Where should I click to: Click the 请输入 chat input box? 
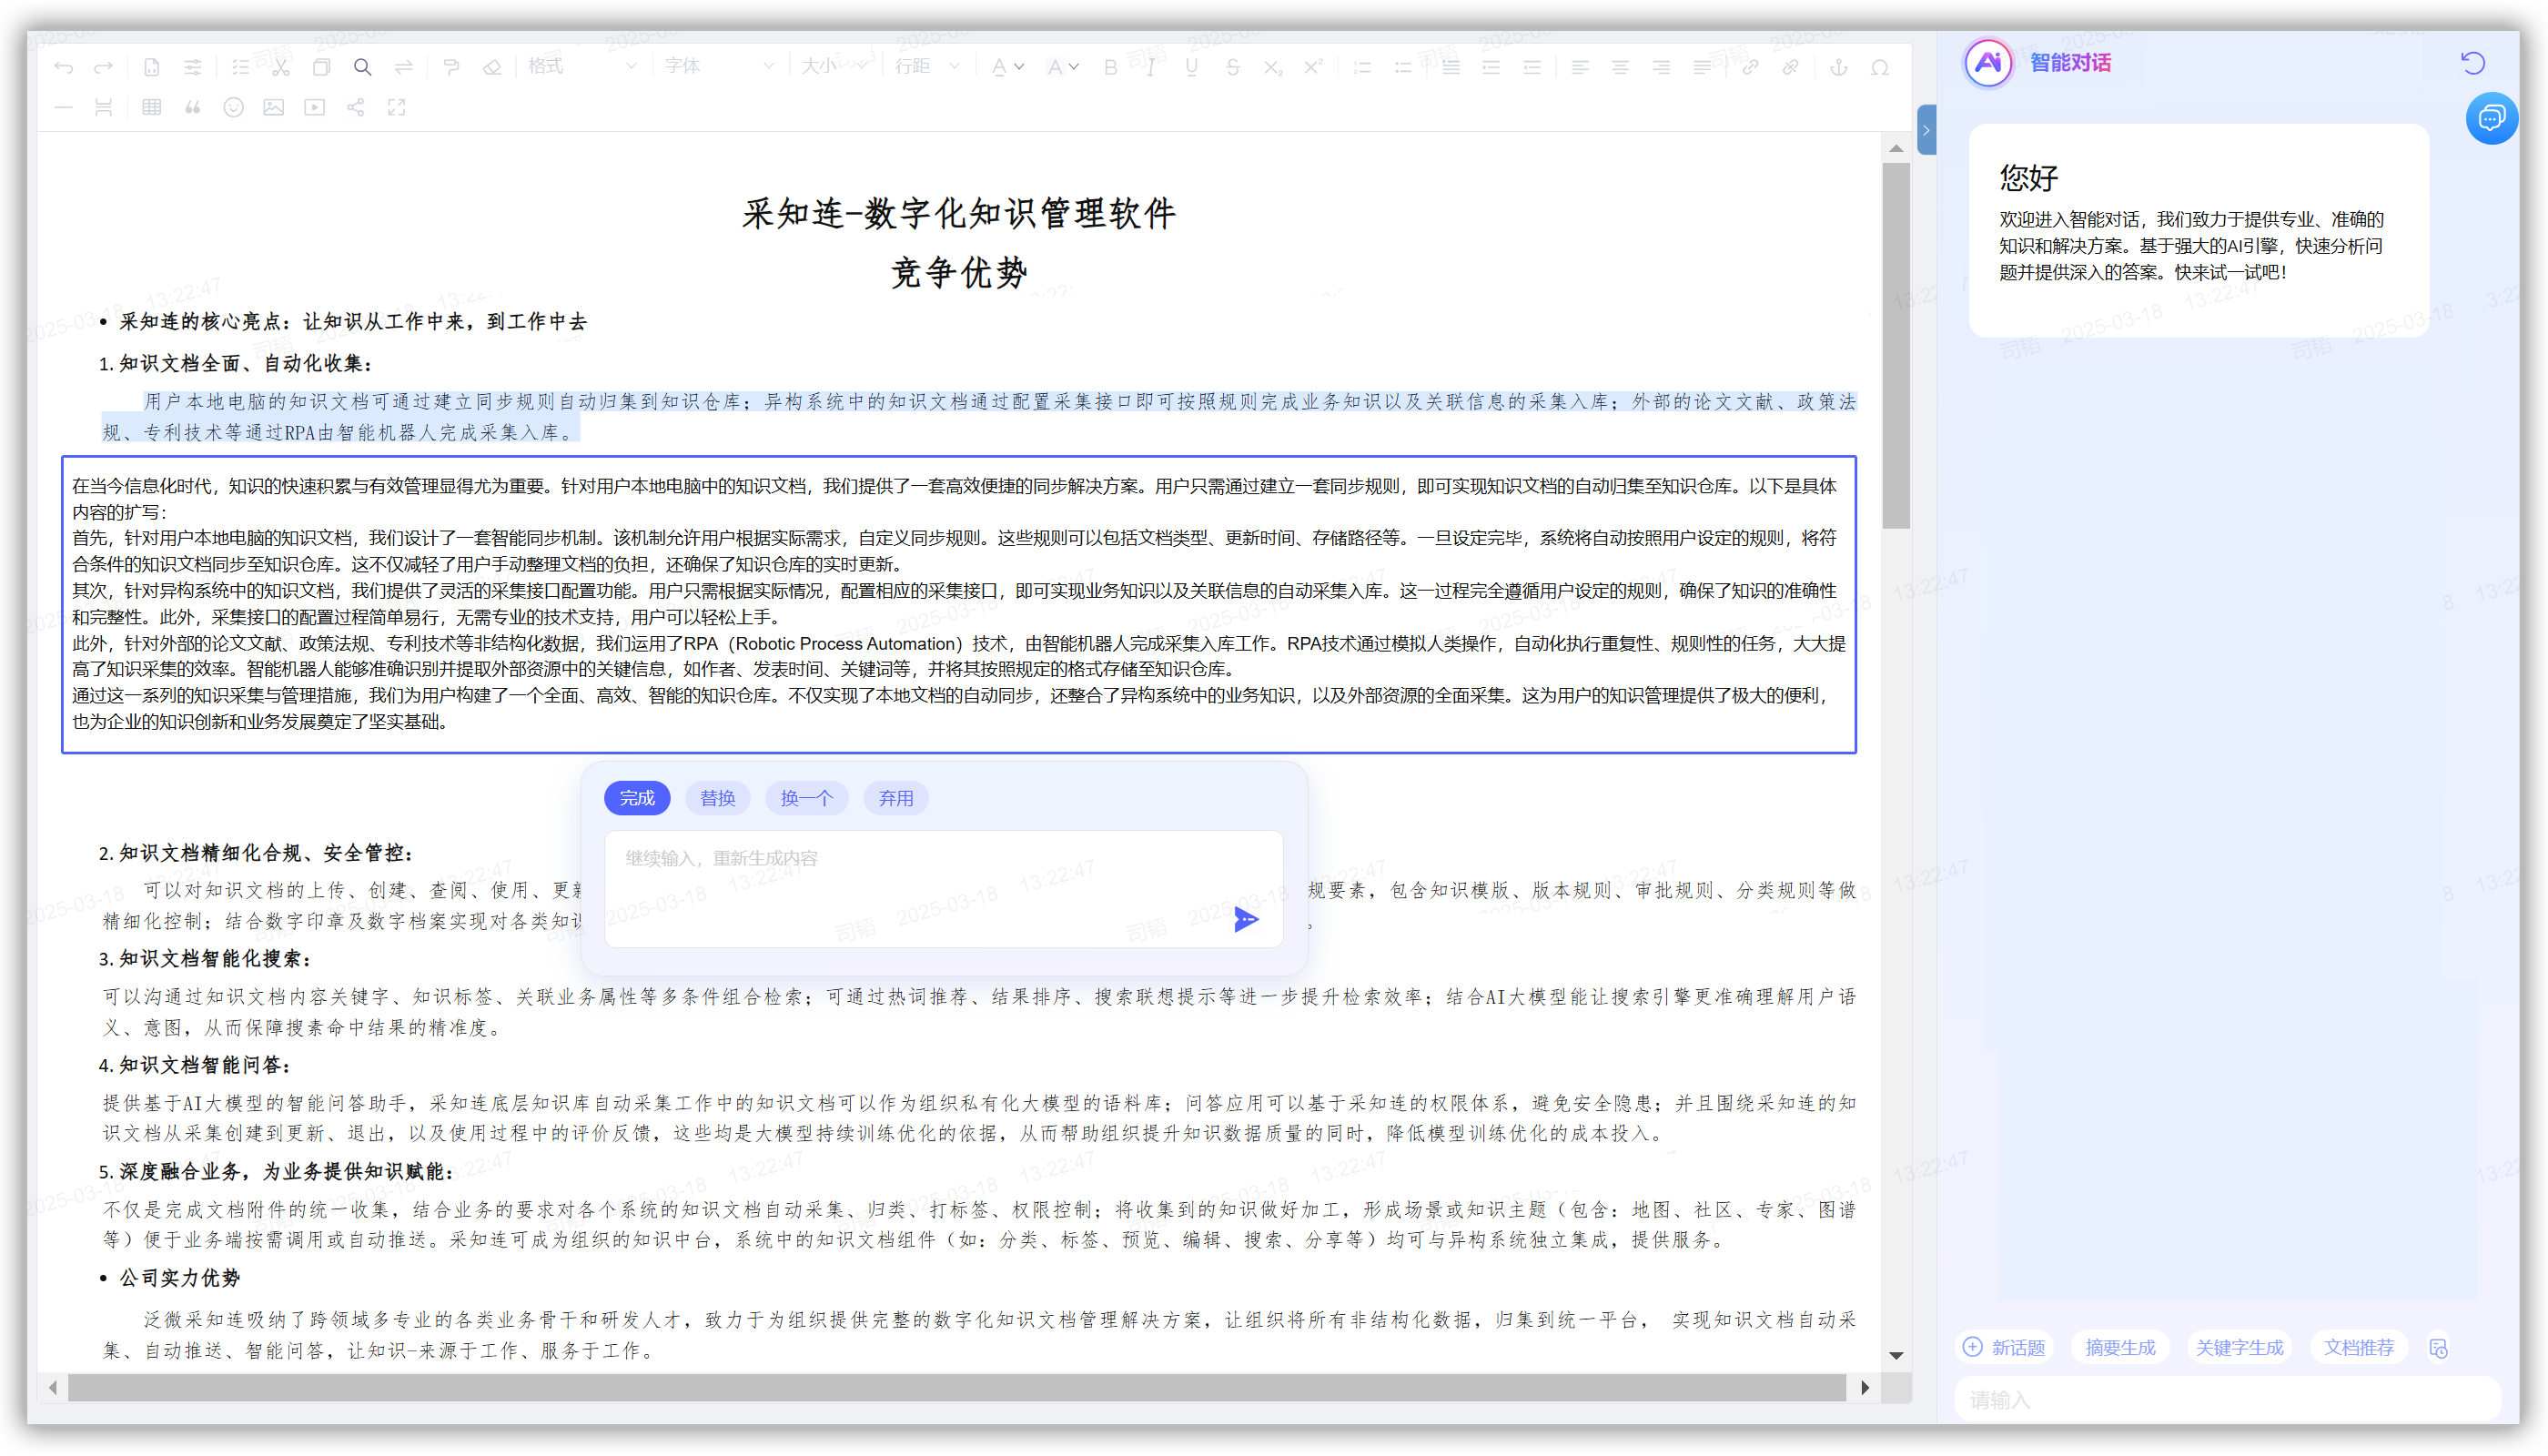2228,1399
